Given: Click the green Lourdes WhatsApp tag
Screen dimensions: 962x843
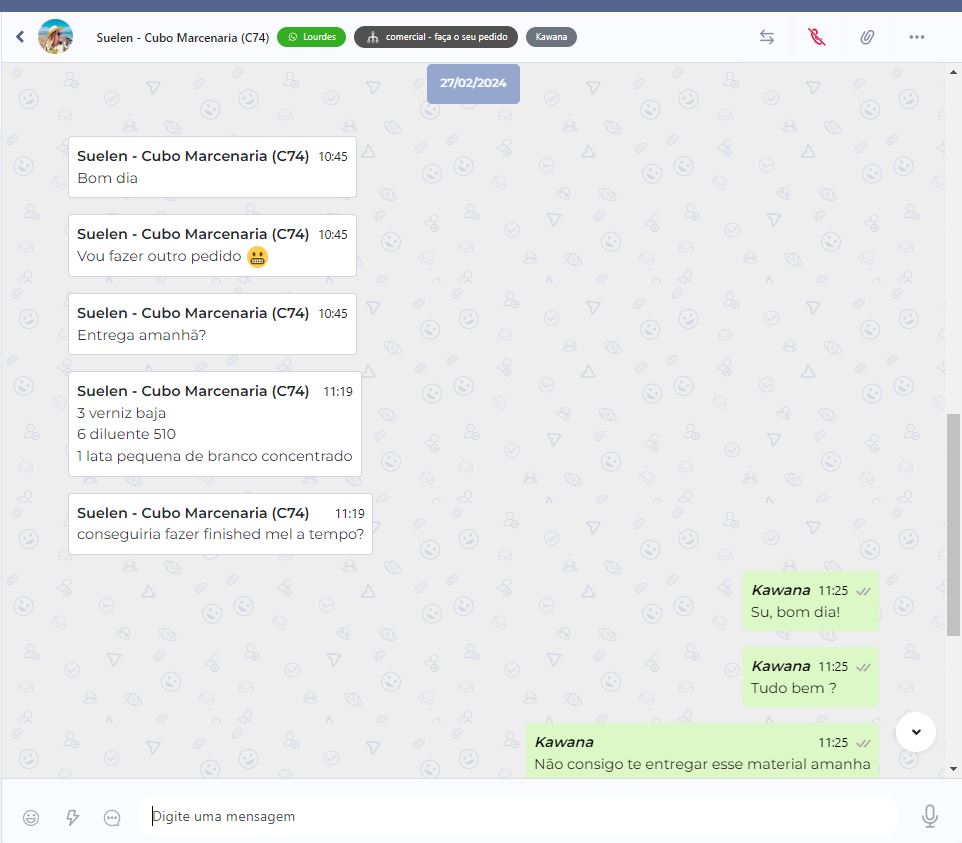Looking at the screenshot, I should click(312, 37).
